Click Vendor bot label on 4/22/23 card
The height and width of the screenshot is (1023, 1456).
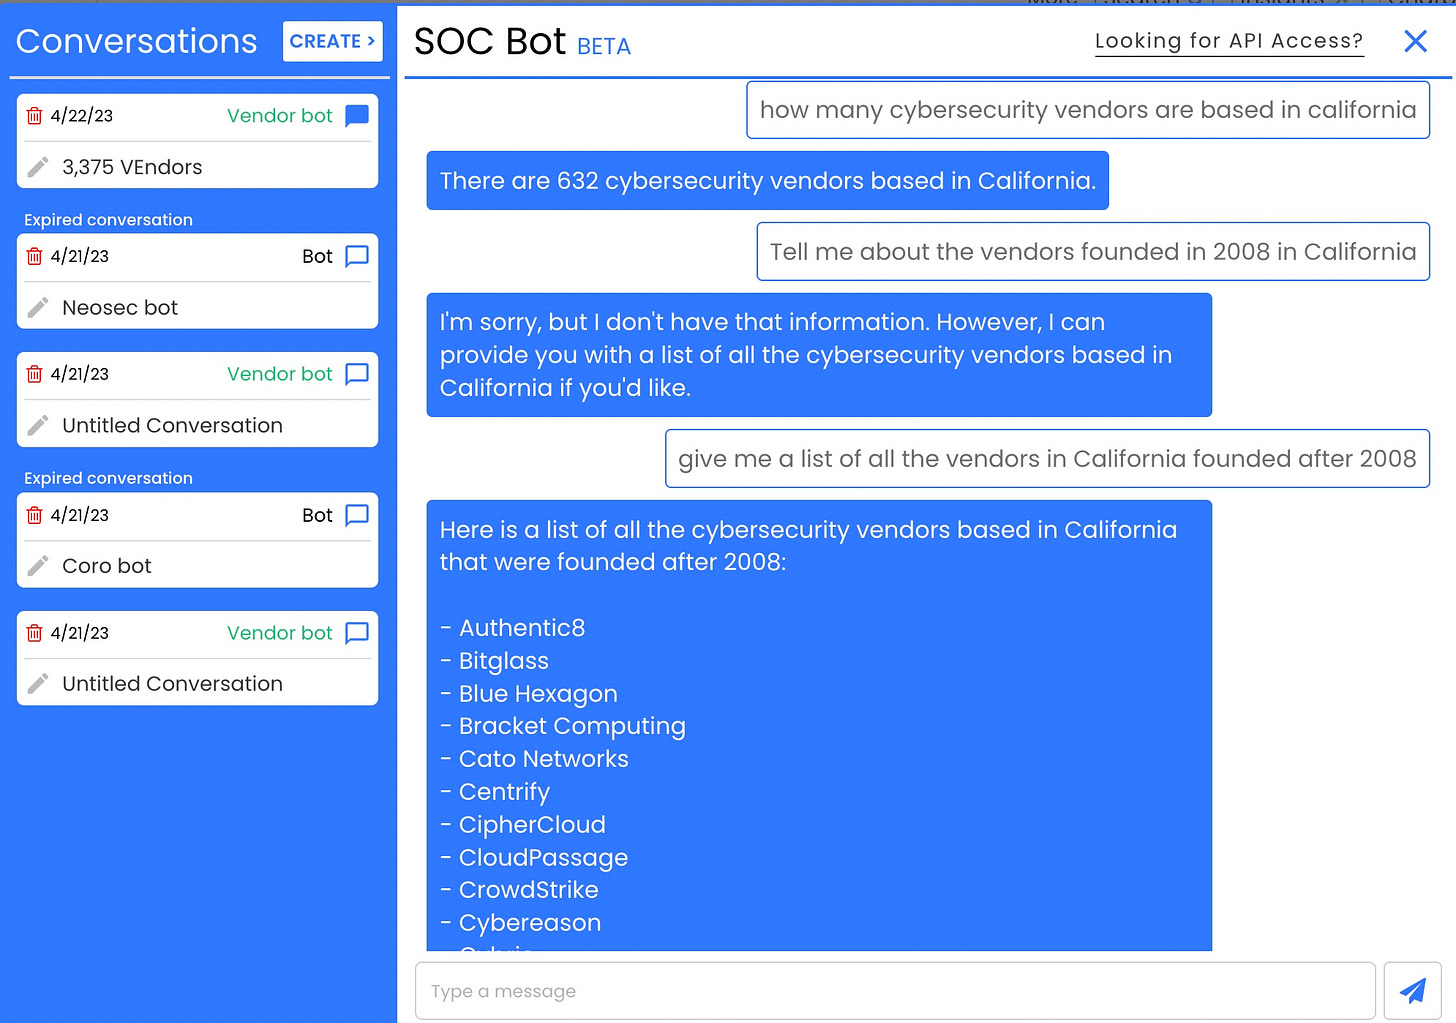pyautogui.click(x=280, y=116)
